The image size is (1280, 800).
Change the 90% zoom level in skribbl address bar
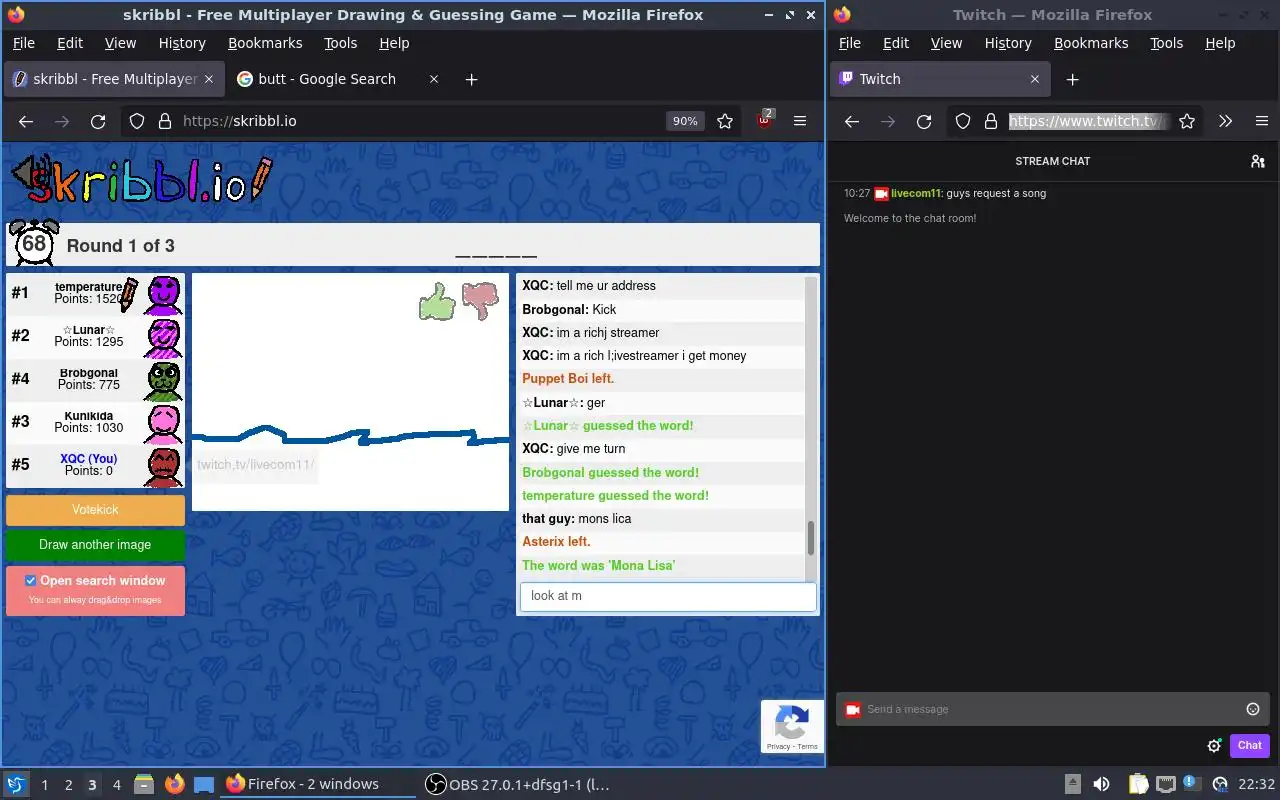click(x=685, y=121)
